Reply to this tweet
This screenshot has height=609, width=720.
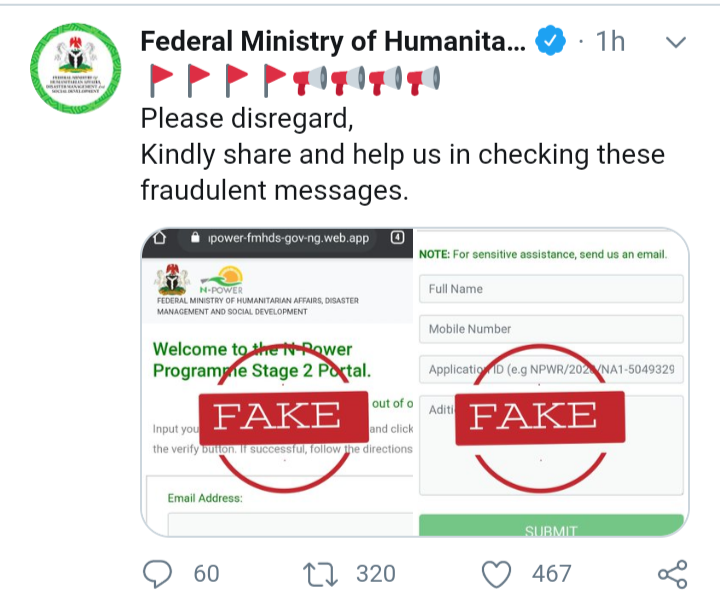tap(158, 573)
